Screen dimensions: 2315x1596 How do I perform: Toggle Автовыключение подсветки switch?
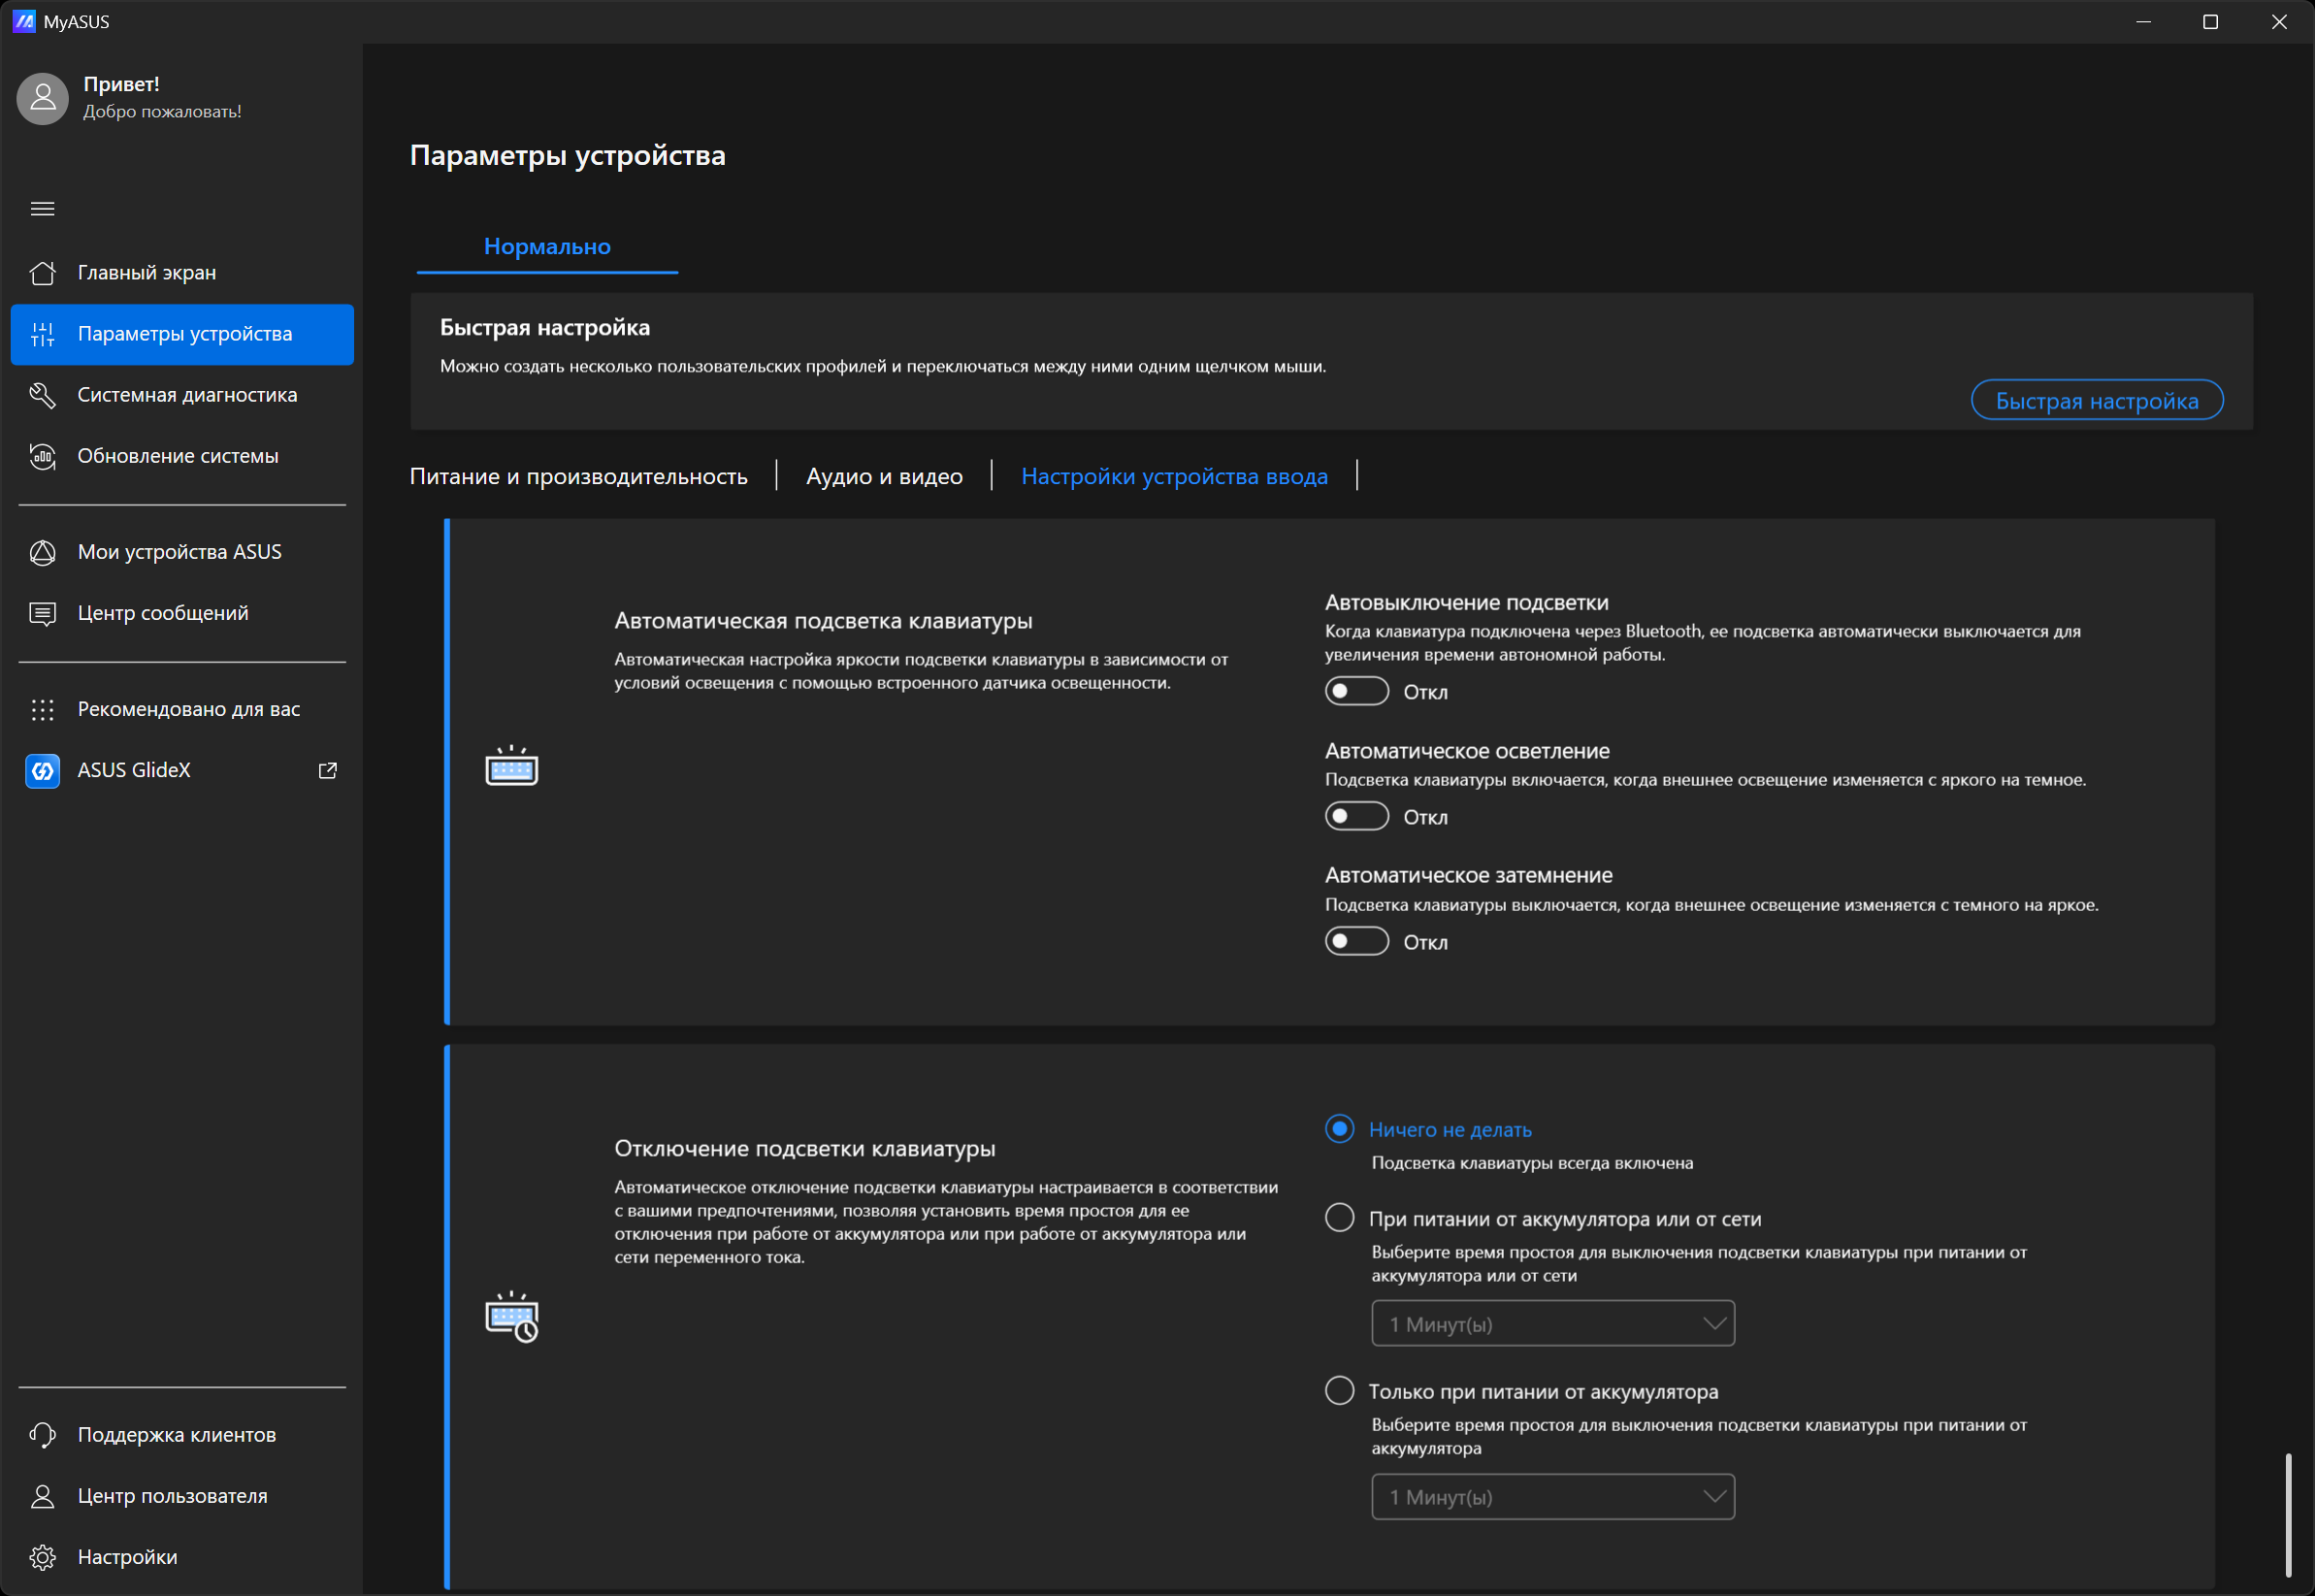tap(1357, 691)
